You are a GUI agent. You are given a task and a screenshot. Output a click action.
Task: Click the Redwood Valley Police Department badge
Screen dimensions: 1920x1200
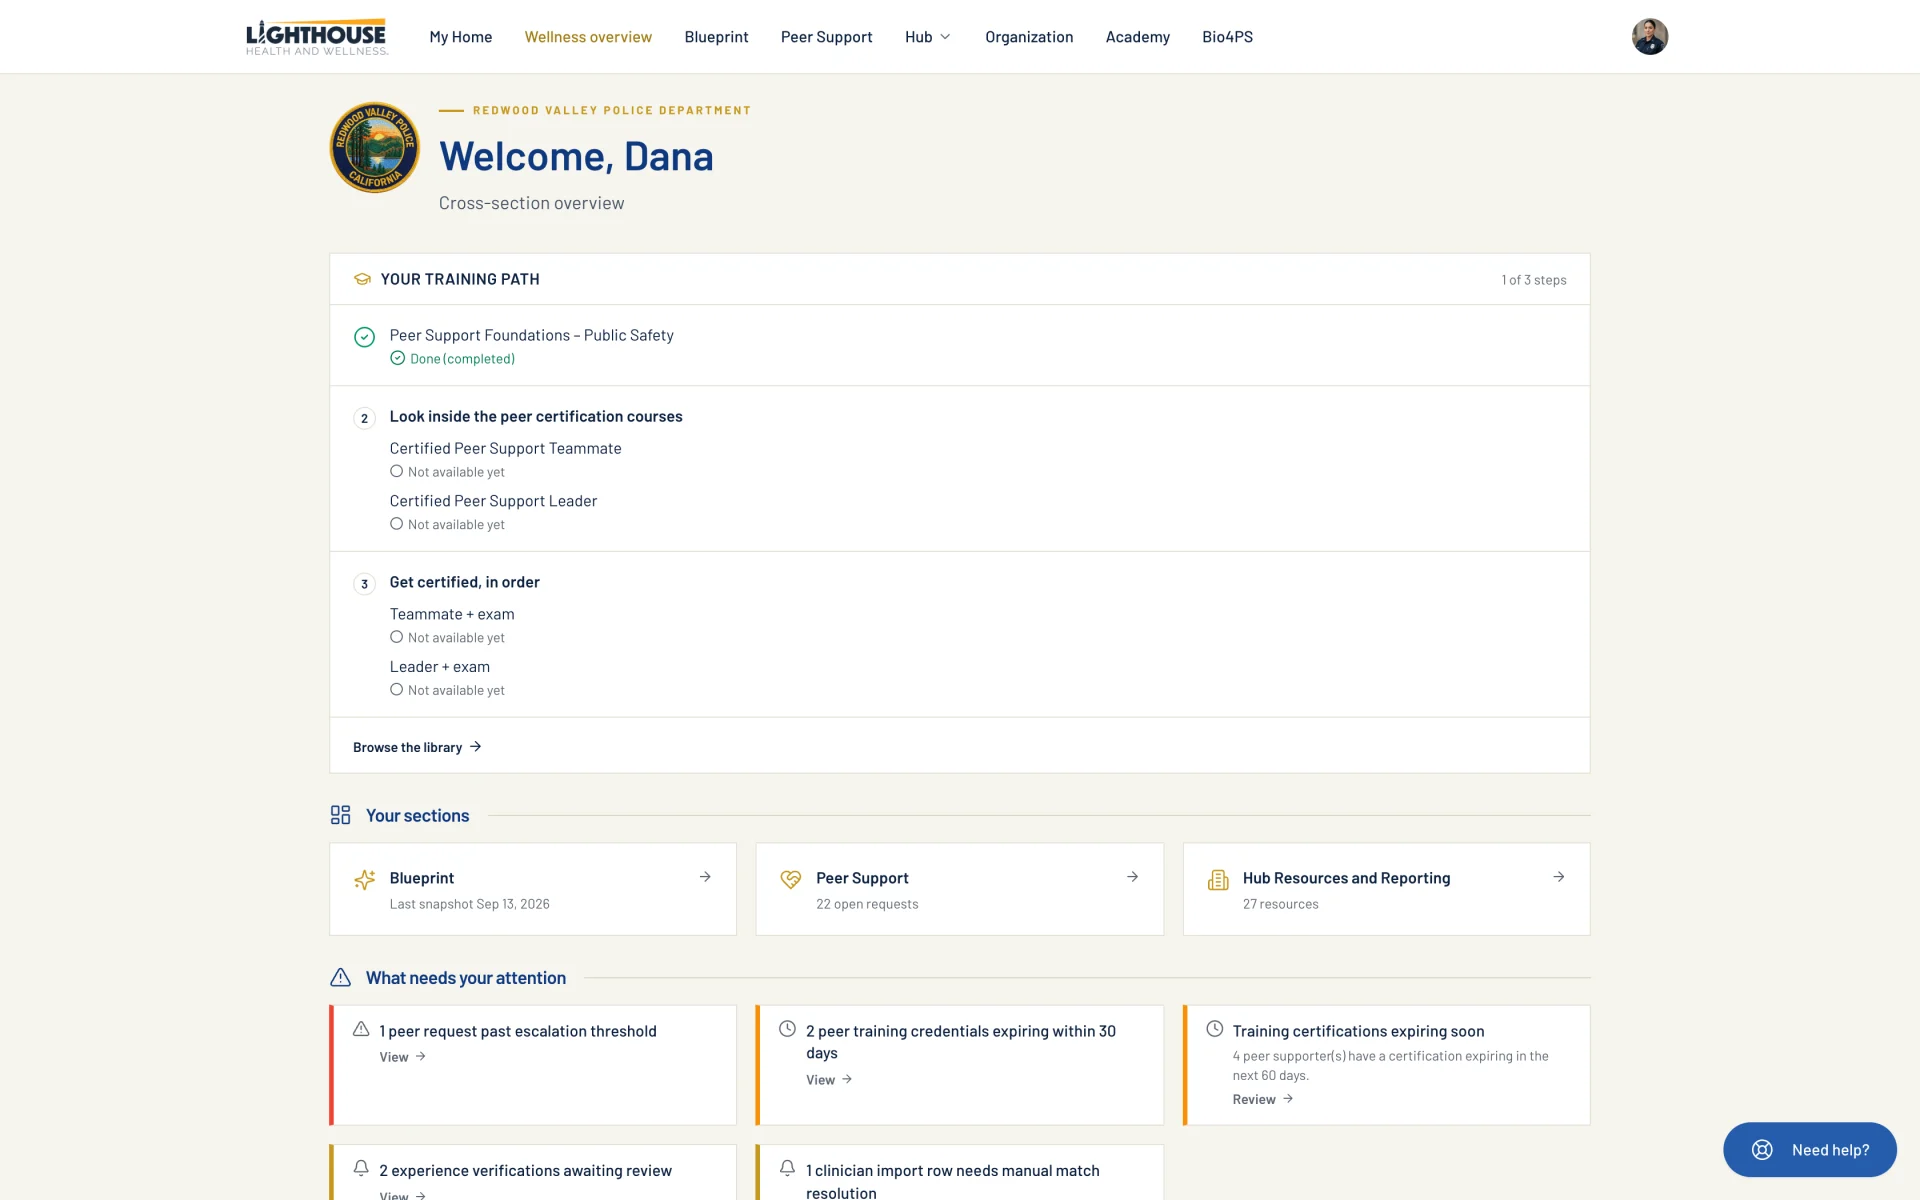pos(375,147)
